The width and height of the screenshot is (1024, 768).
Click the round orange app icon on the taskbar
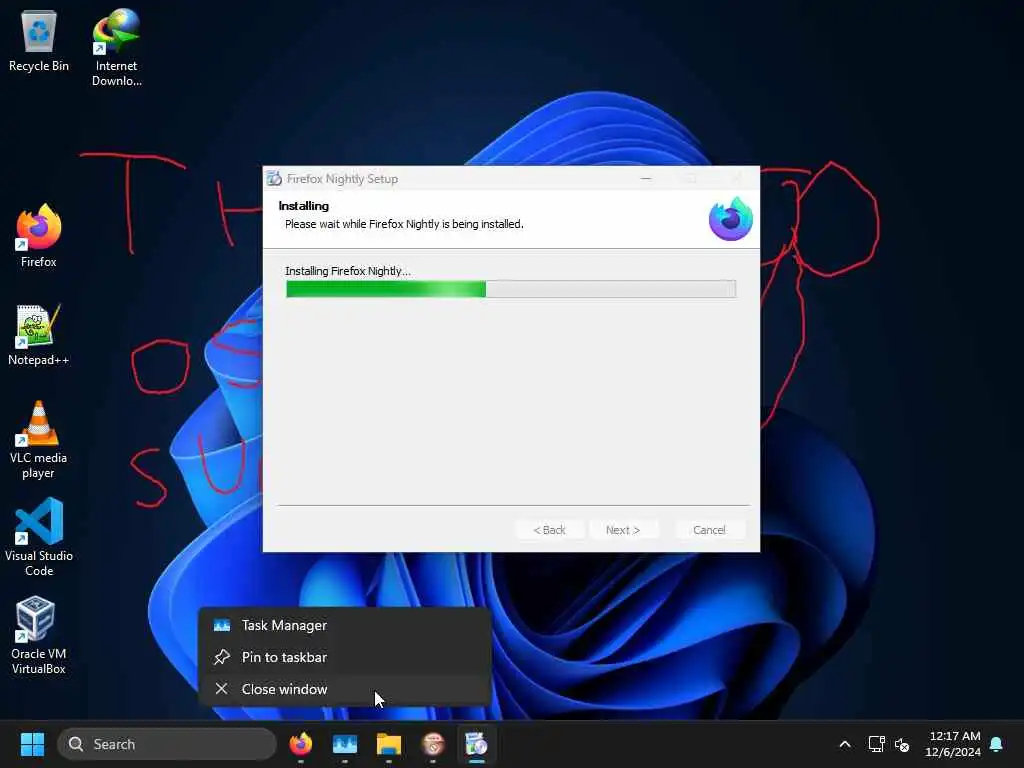click(432, 744)
